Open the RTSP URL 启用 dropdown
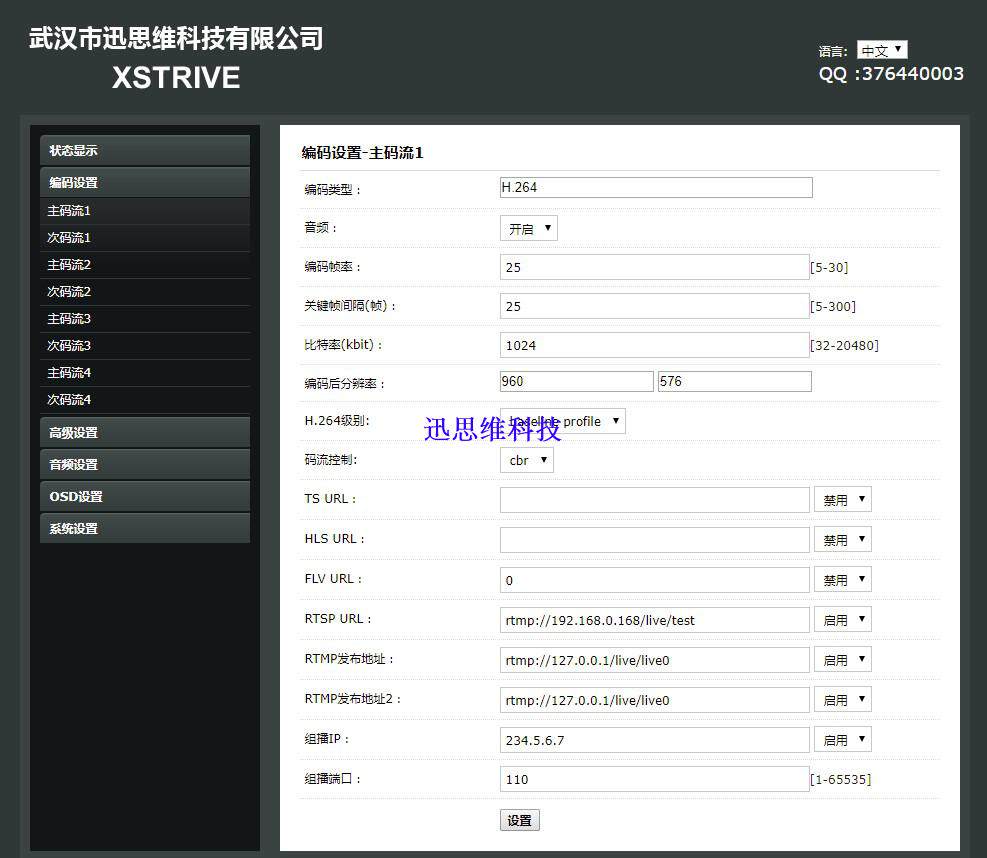The width and height of the screenshot is (987, 858). (x=843, y=620)
